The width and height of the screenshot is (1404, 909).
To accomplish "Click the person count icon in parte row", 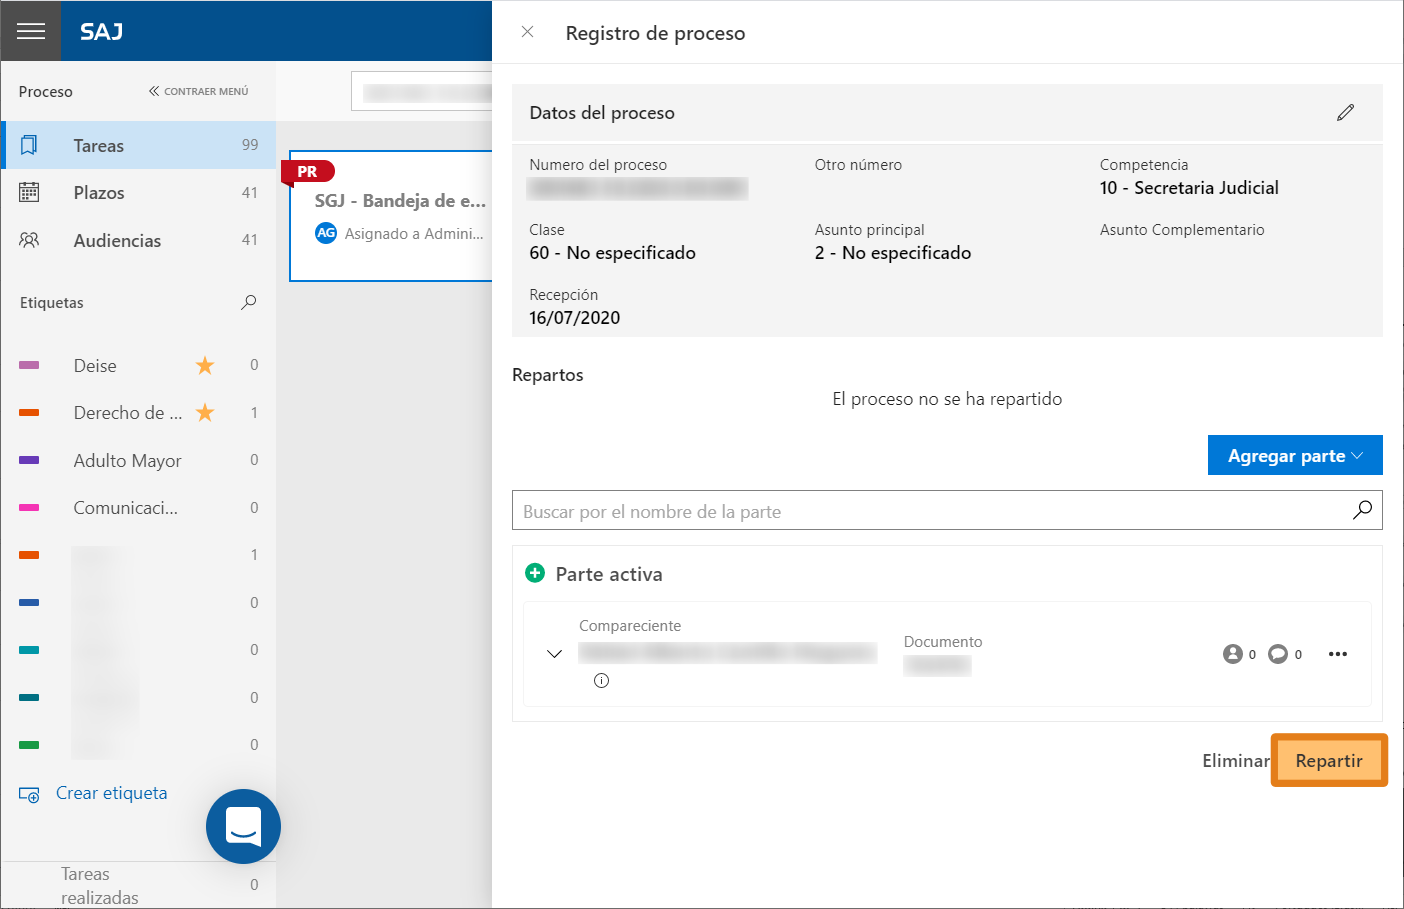I will point(1232,654).
